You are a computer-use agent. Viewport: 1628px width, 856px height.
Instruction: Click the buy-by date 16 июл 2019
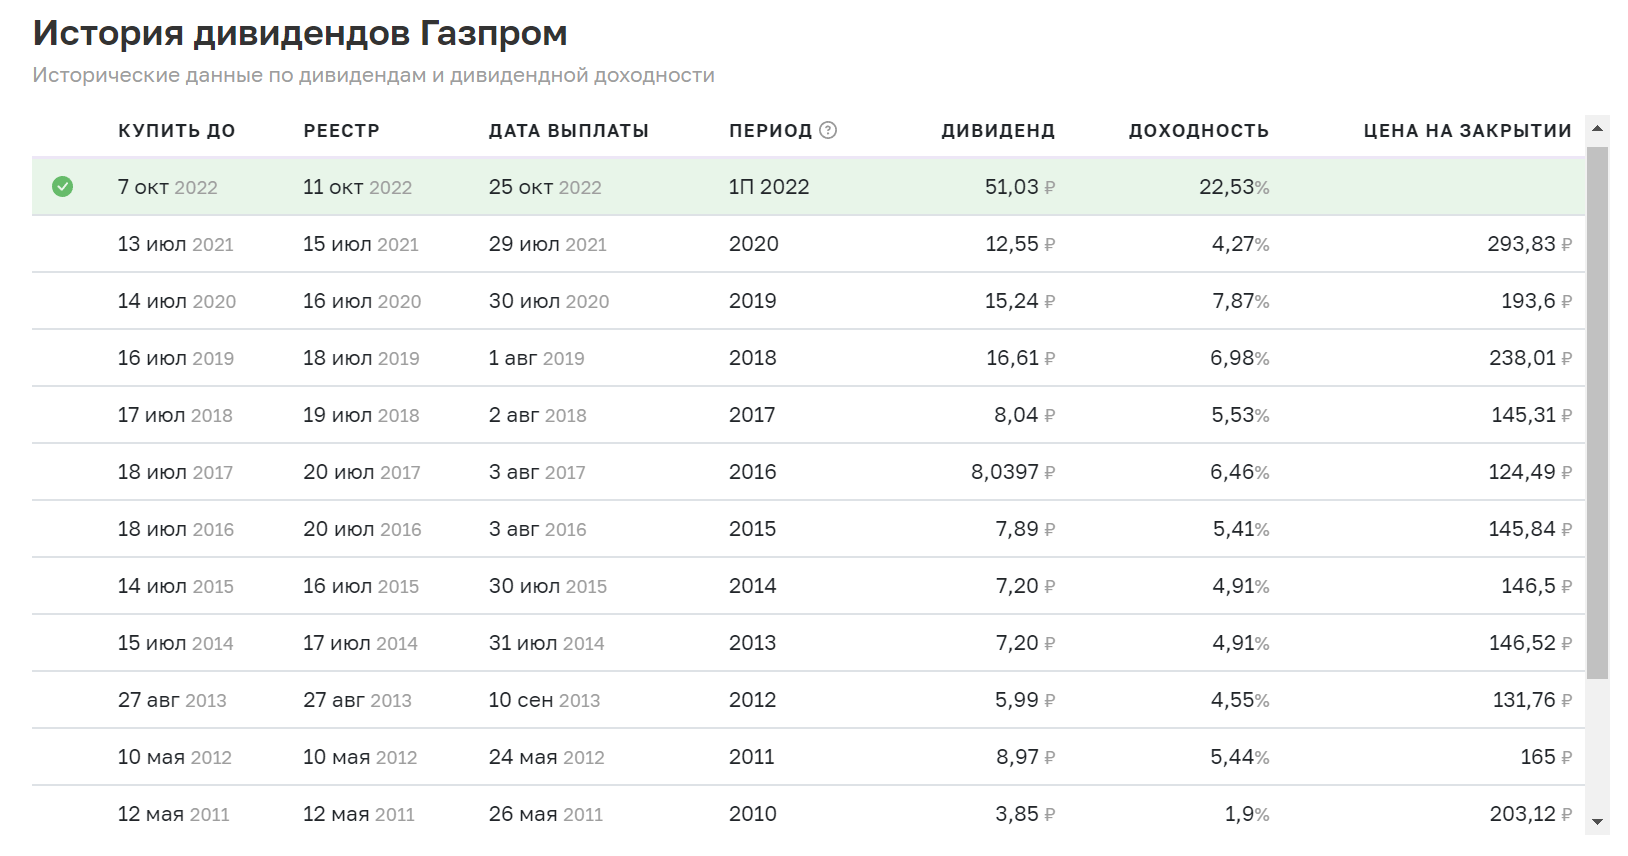pos(176,358)
